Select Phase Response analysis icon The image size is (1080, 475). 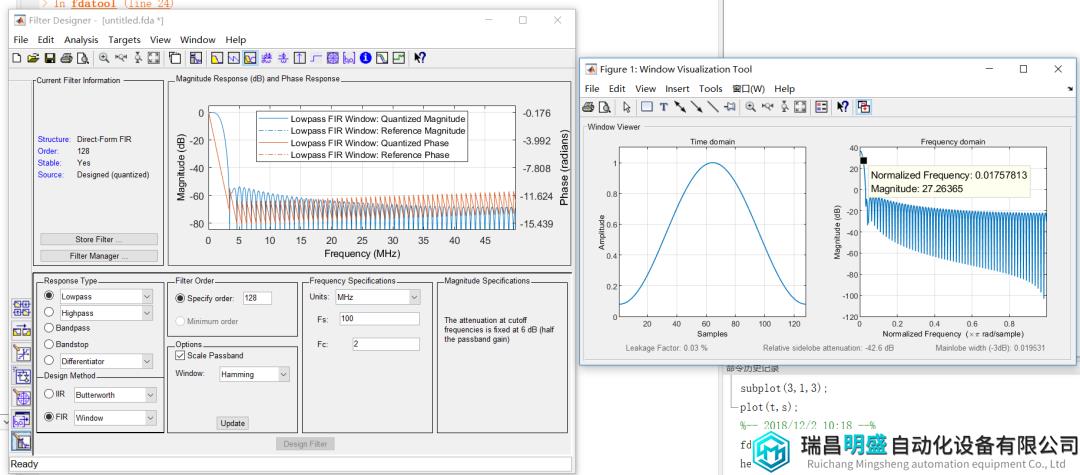(234, 59)
